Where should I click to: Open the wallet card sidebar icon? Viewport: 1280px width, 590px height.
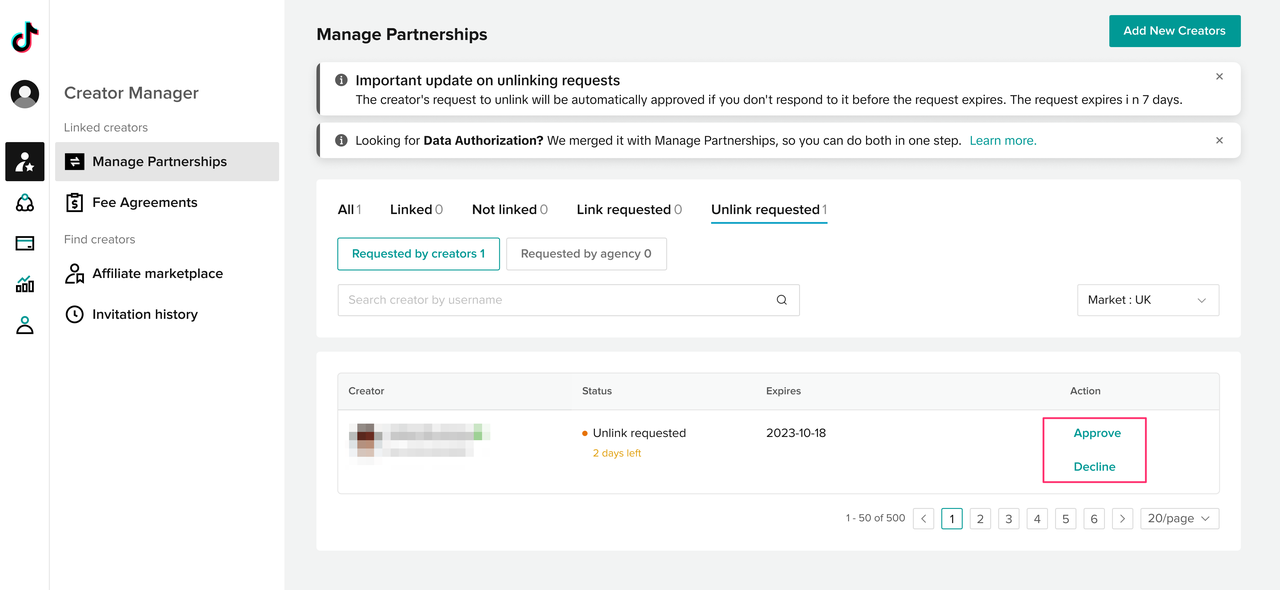(25, 243)
